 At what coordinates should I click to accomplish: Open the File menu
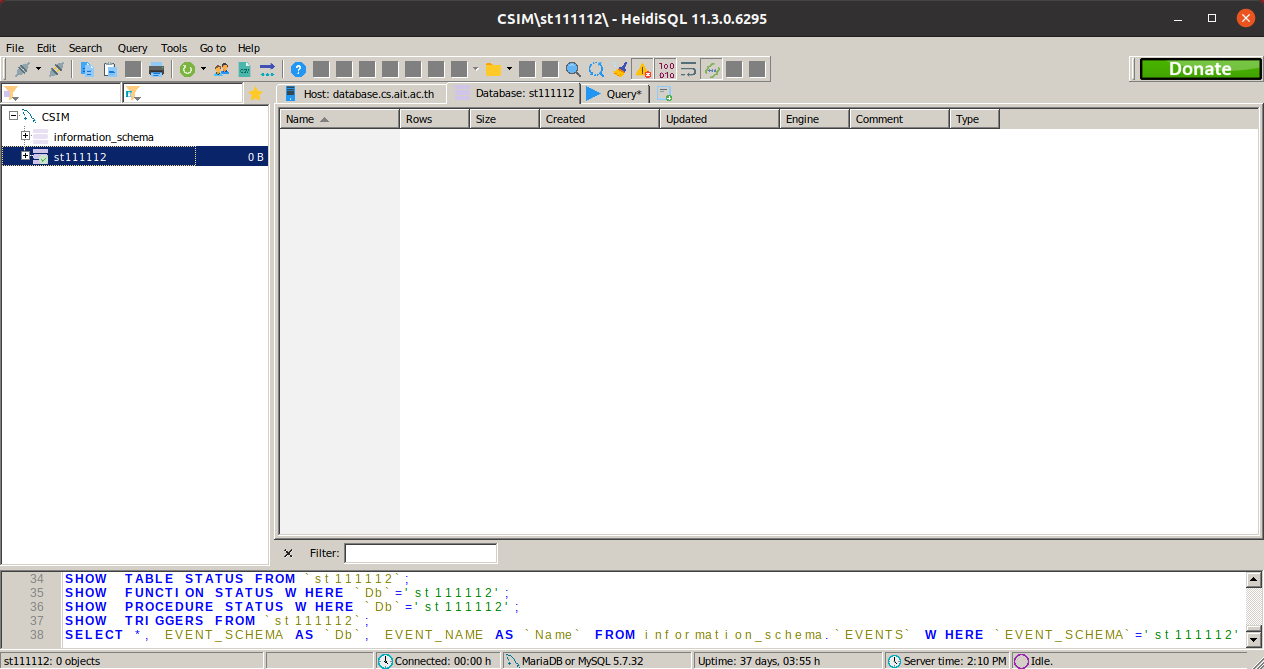tap(15, 48)
